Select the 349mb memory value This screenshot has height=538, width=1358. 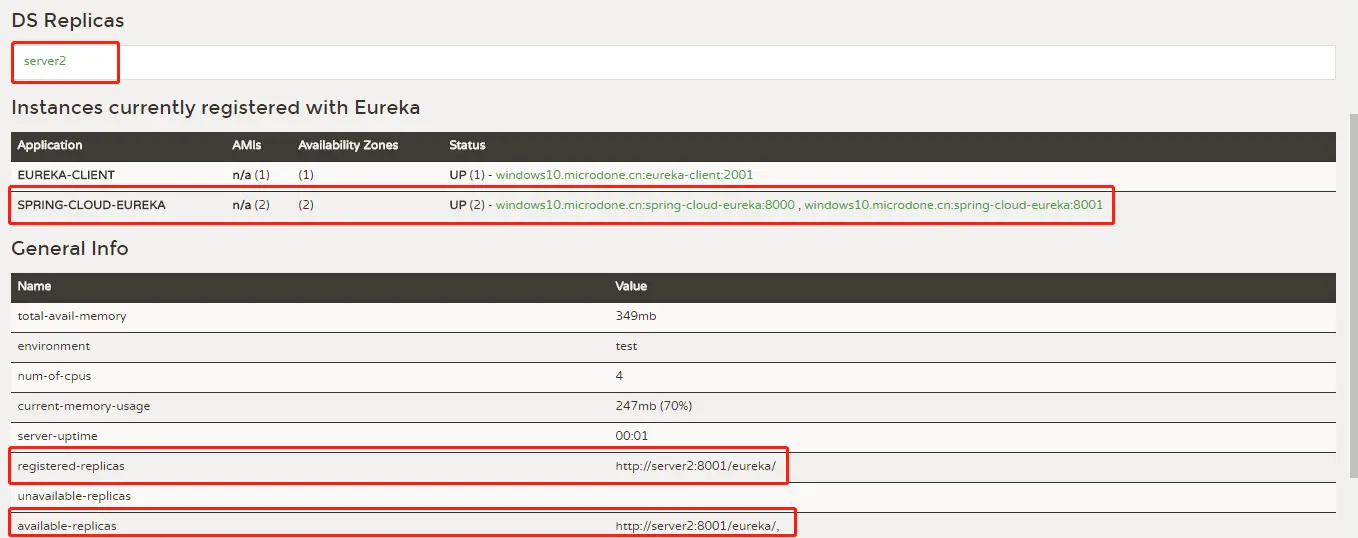click(636, 316)
